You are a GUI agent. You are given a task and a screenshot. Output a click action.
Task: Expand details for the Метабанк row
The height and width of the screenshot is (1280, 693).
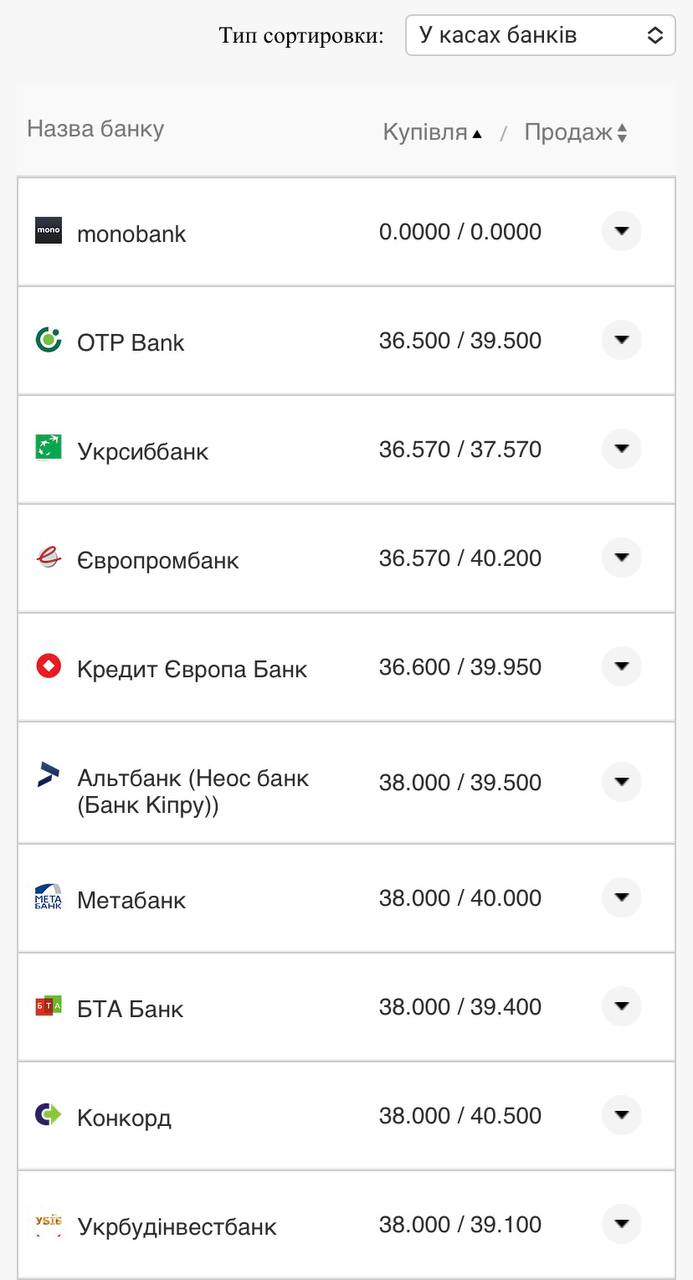click(621, 898)
